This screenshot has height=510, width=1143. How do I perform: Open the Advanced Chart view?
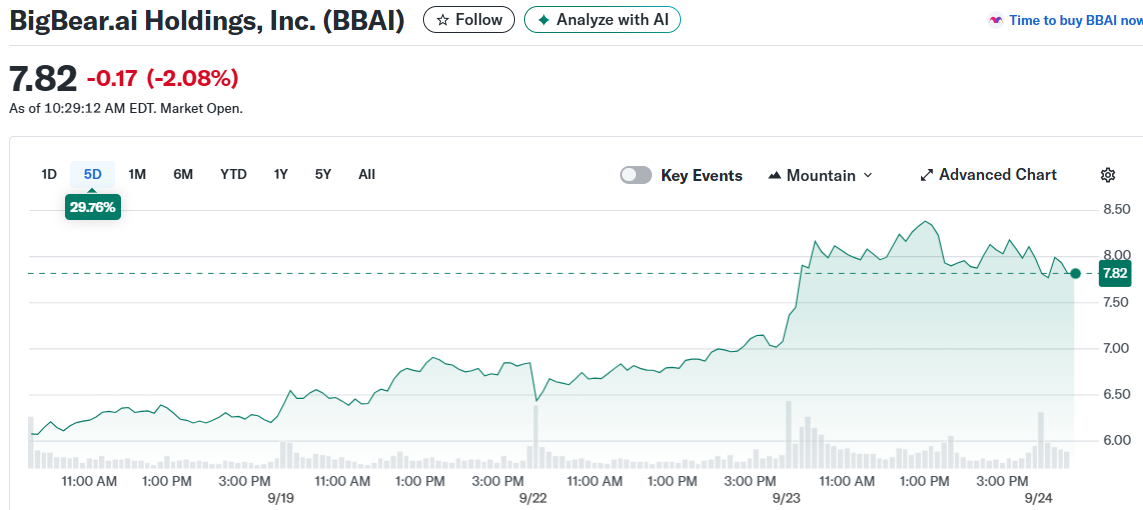coord(988,175)
